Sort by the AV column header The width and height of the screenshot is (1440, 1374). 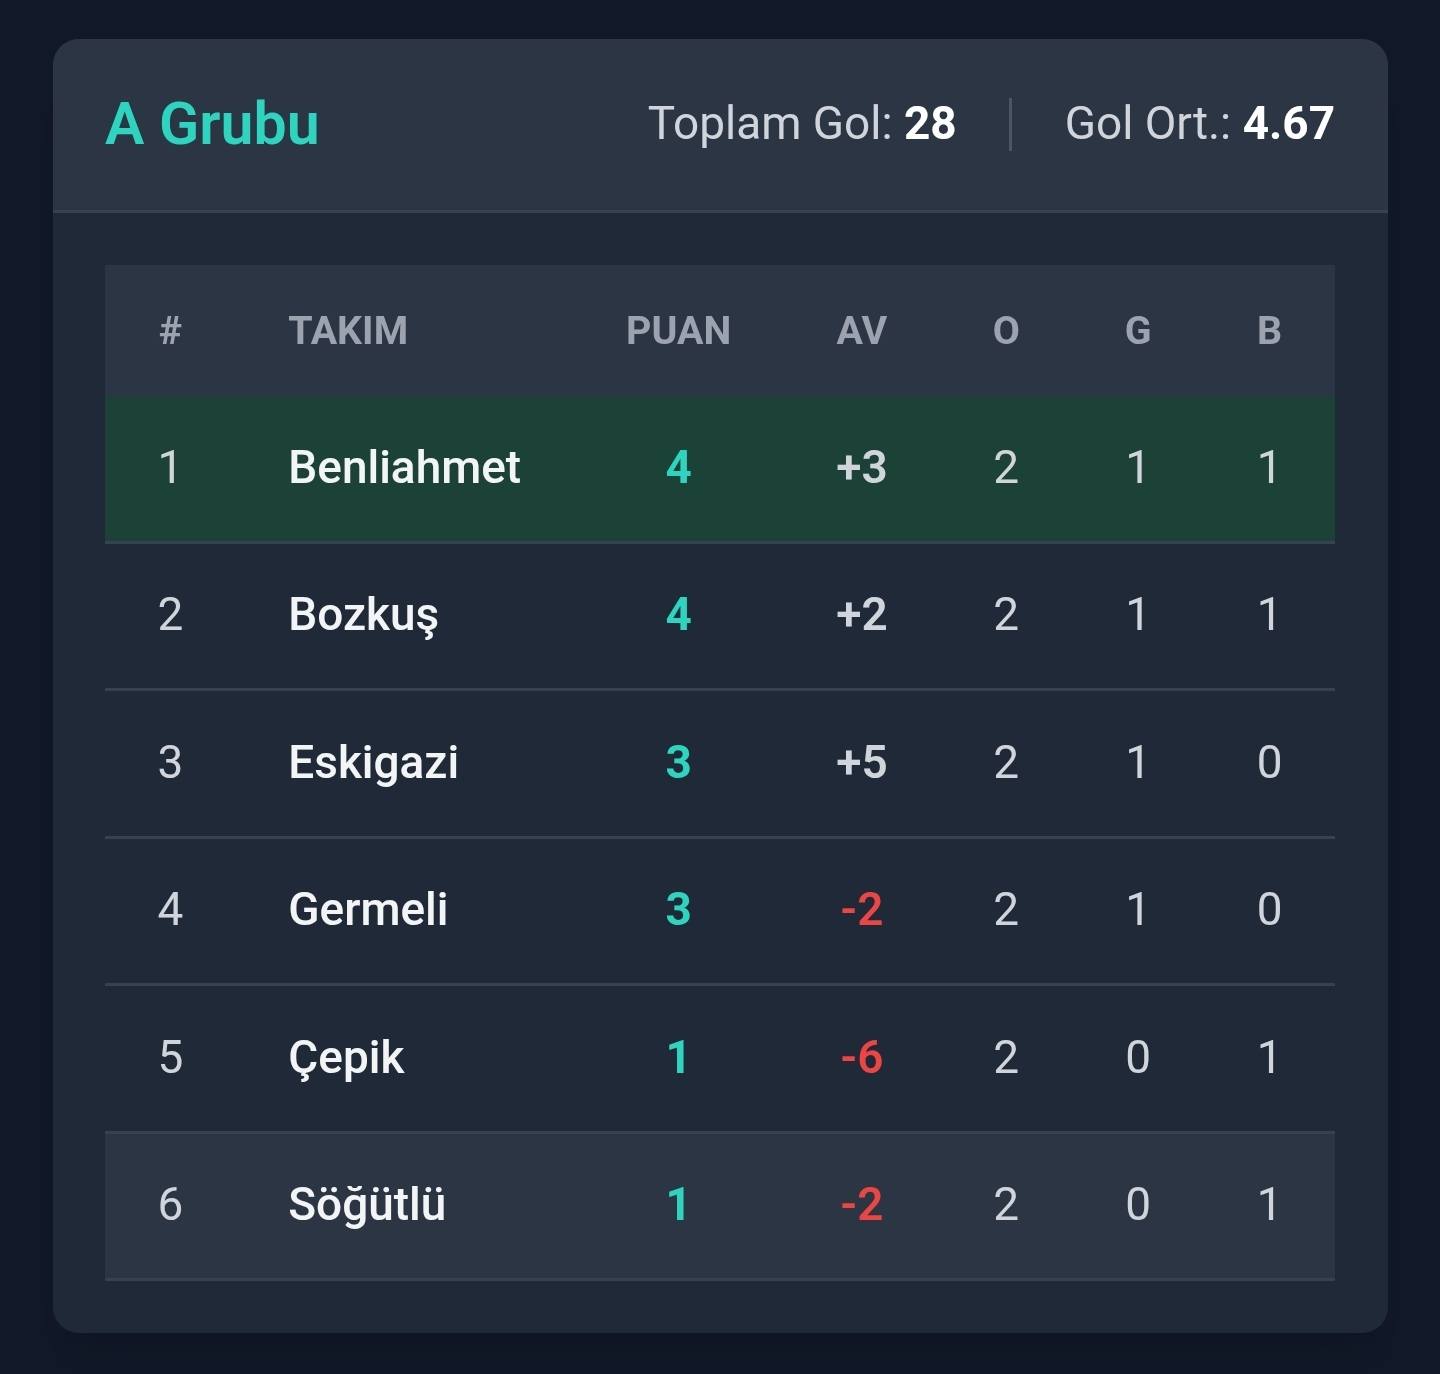tap(861, 331)
